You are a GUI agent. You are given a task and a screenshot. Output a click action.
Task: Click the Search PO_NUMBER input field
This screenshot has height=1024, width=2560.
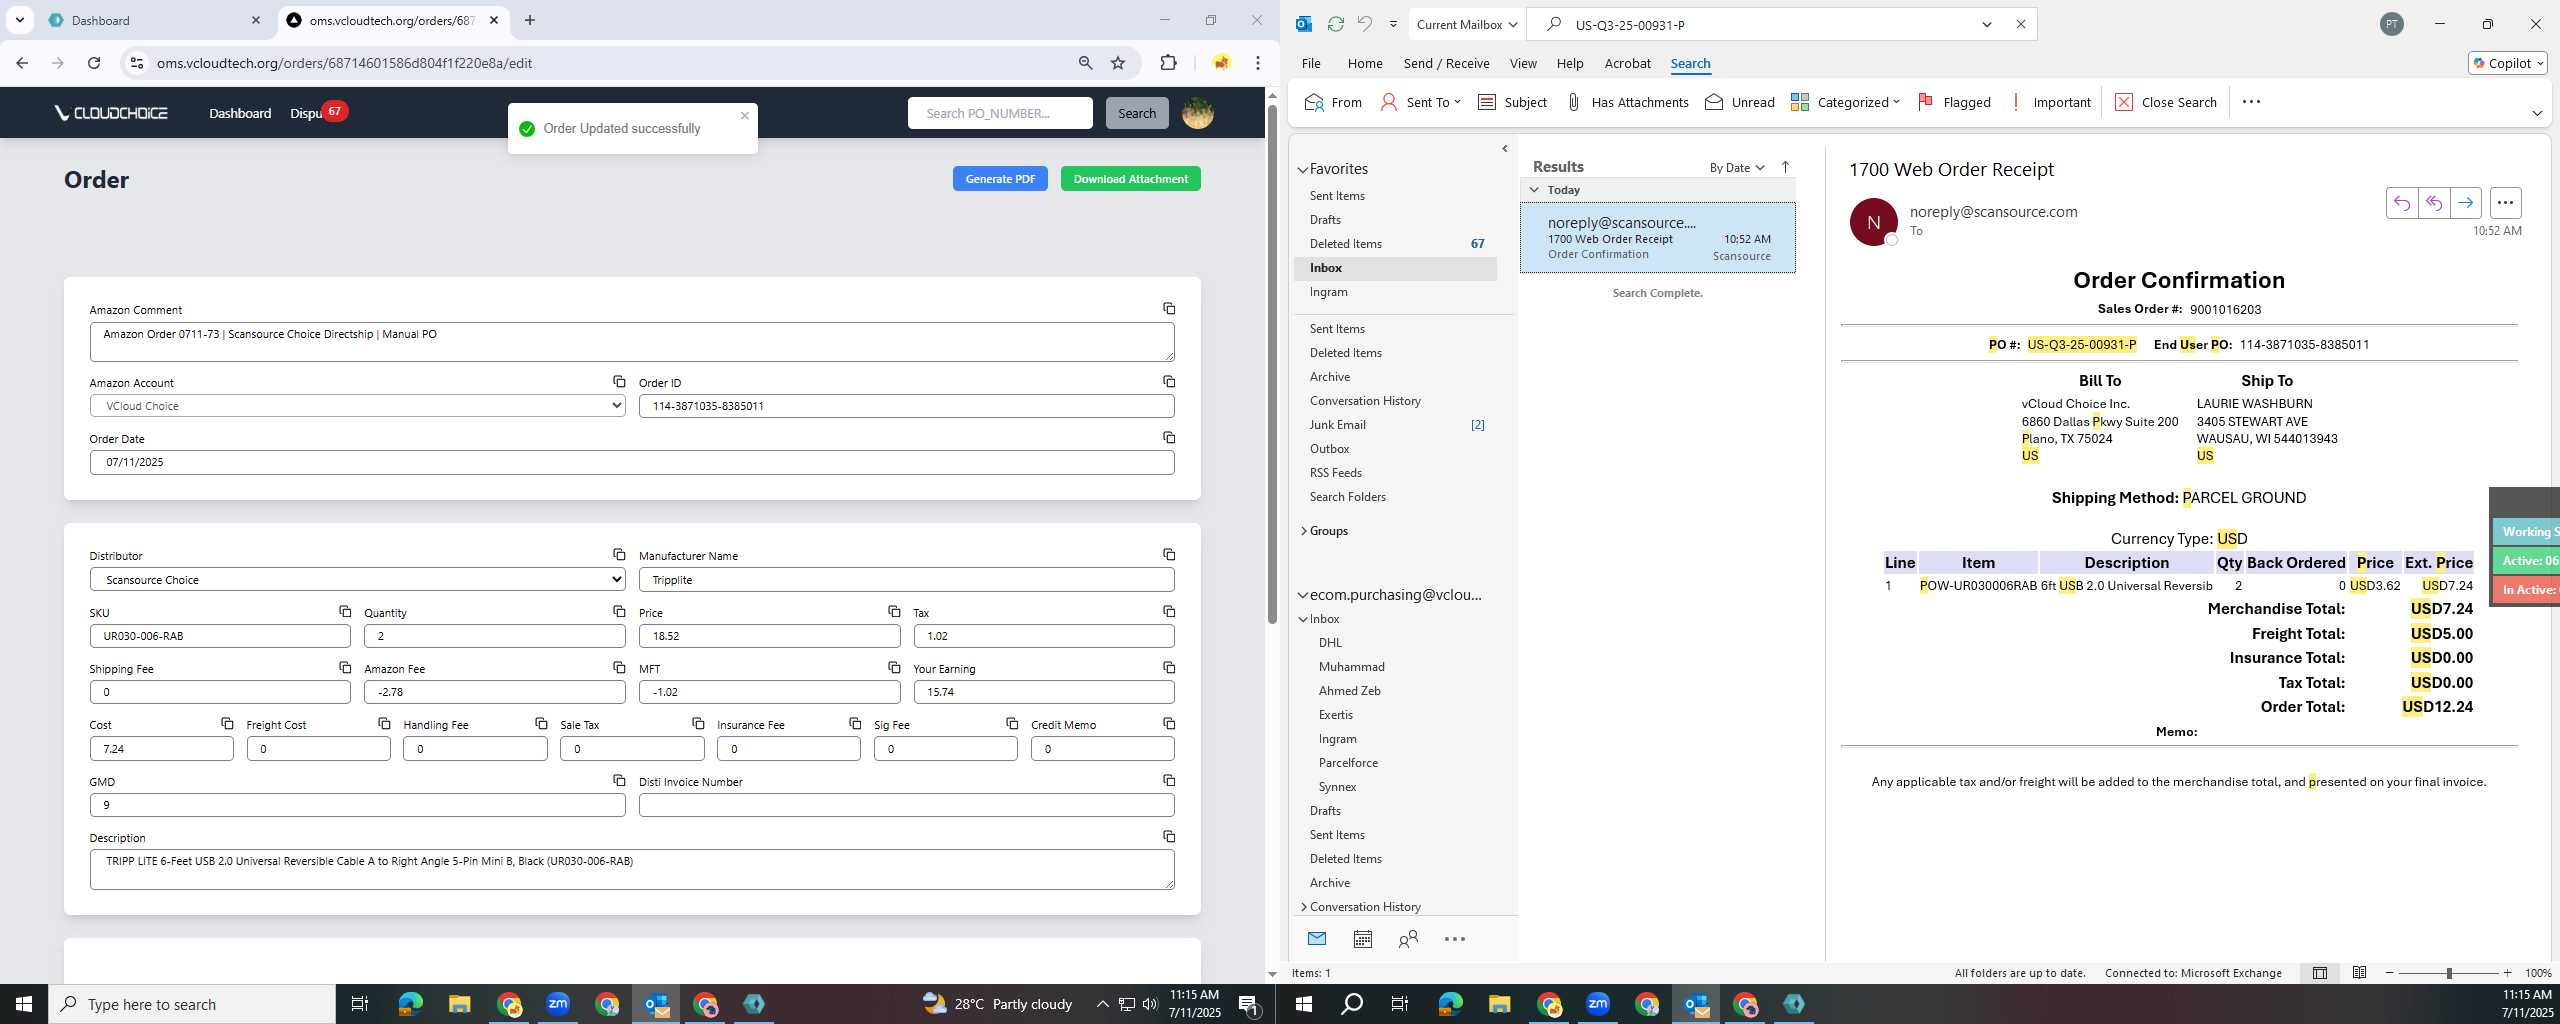(1000, 113)
